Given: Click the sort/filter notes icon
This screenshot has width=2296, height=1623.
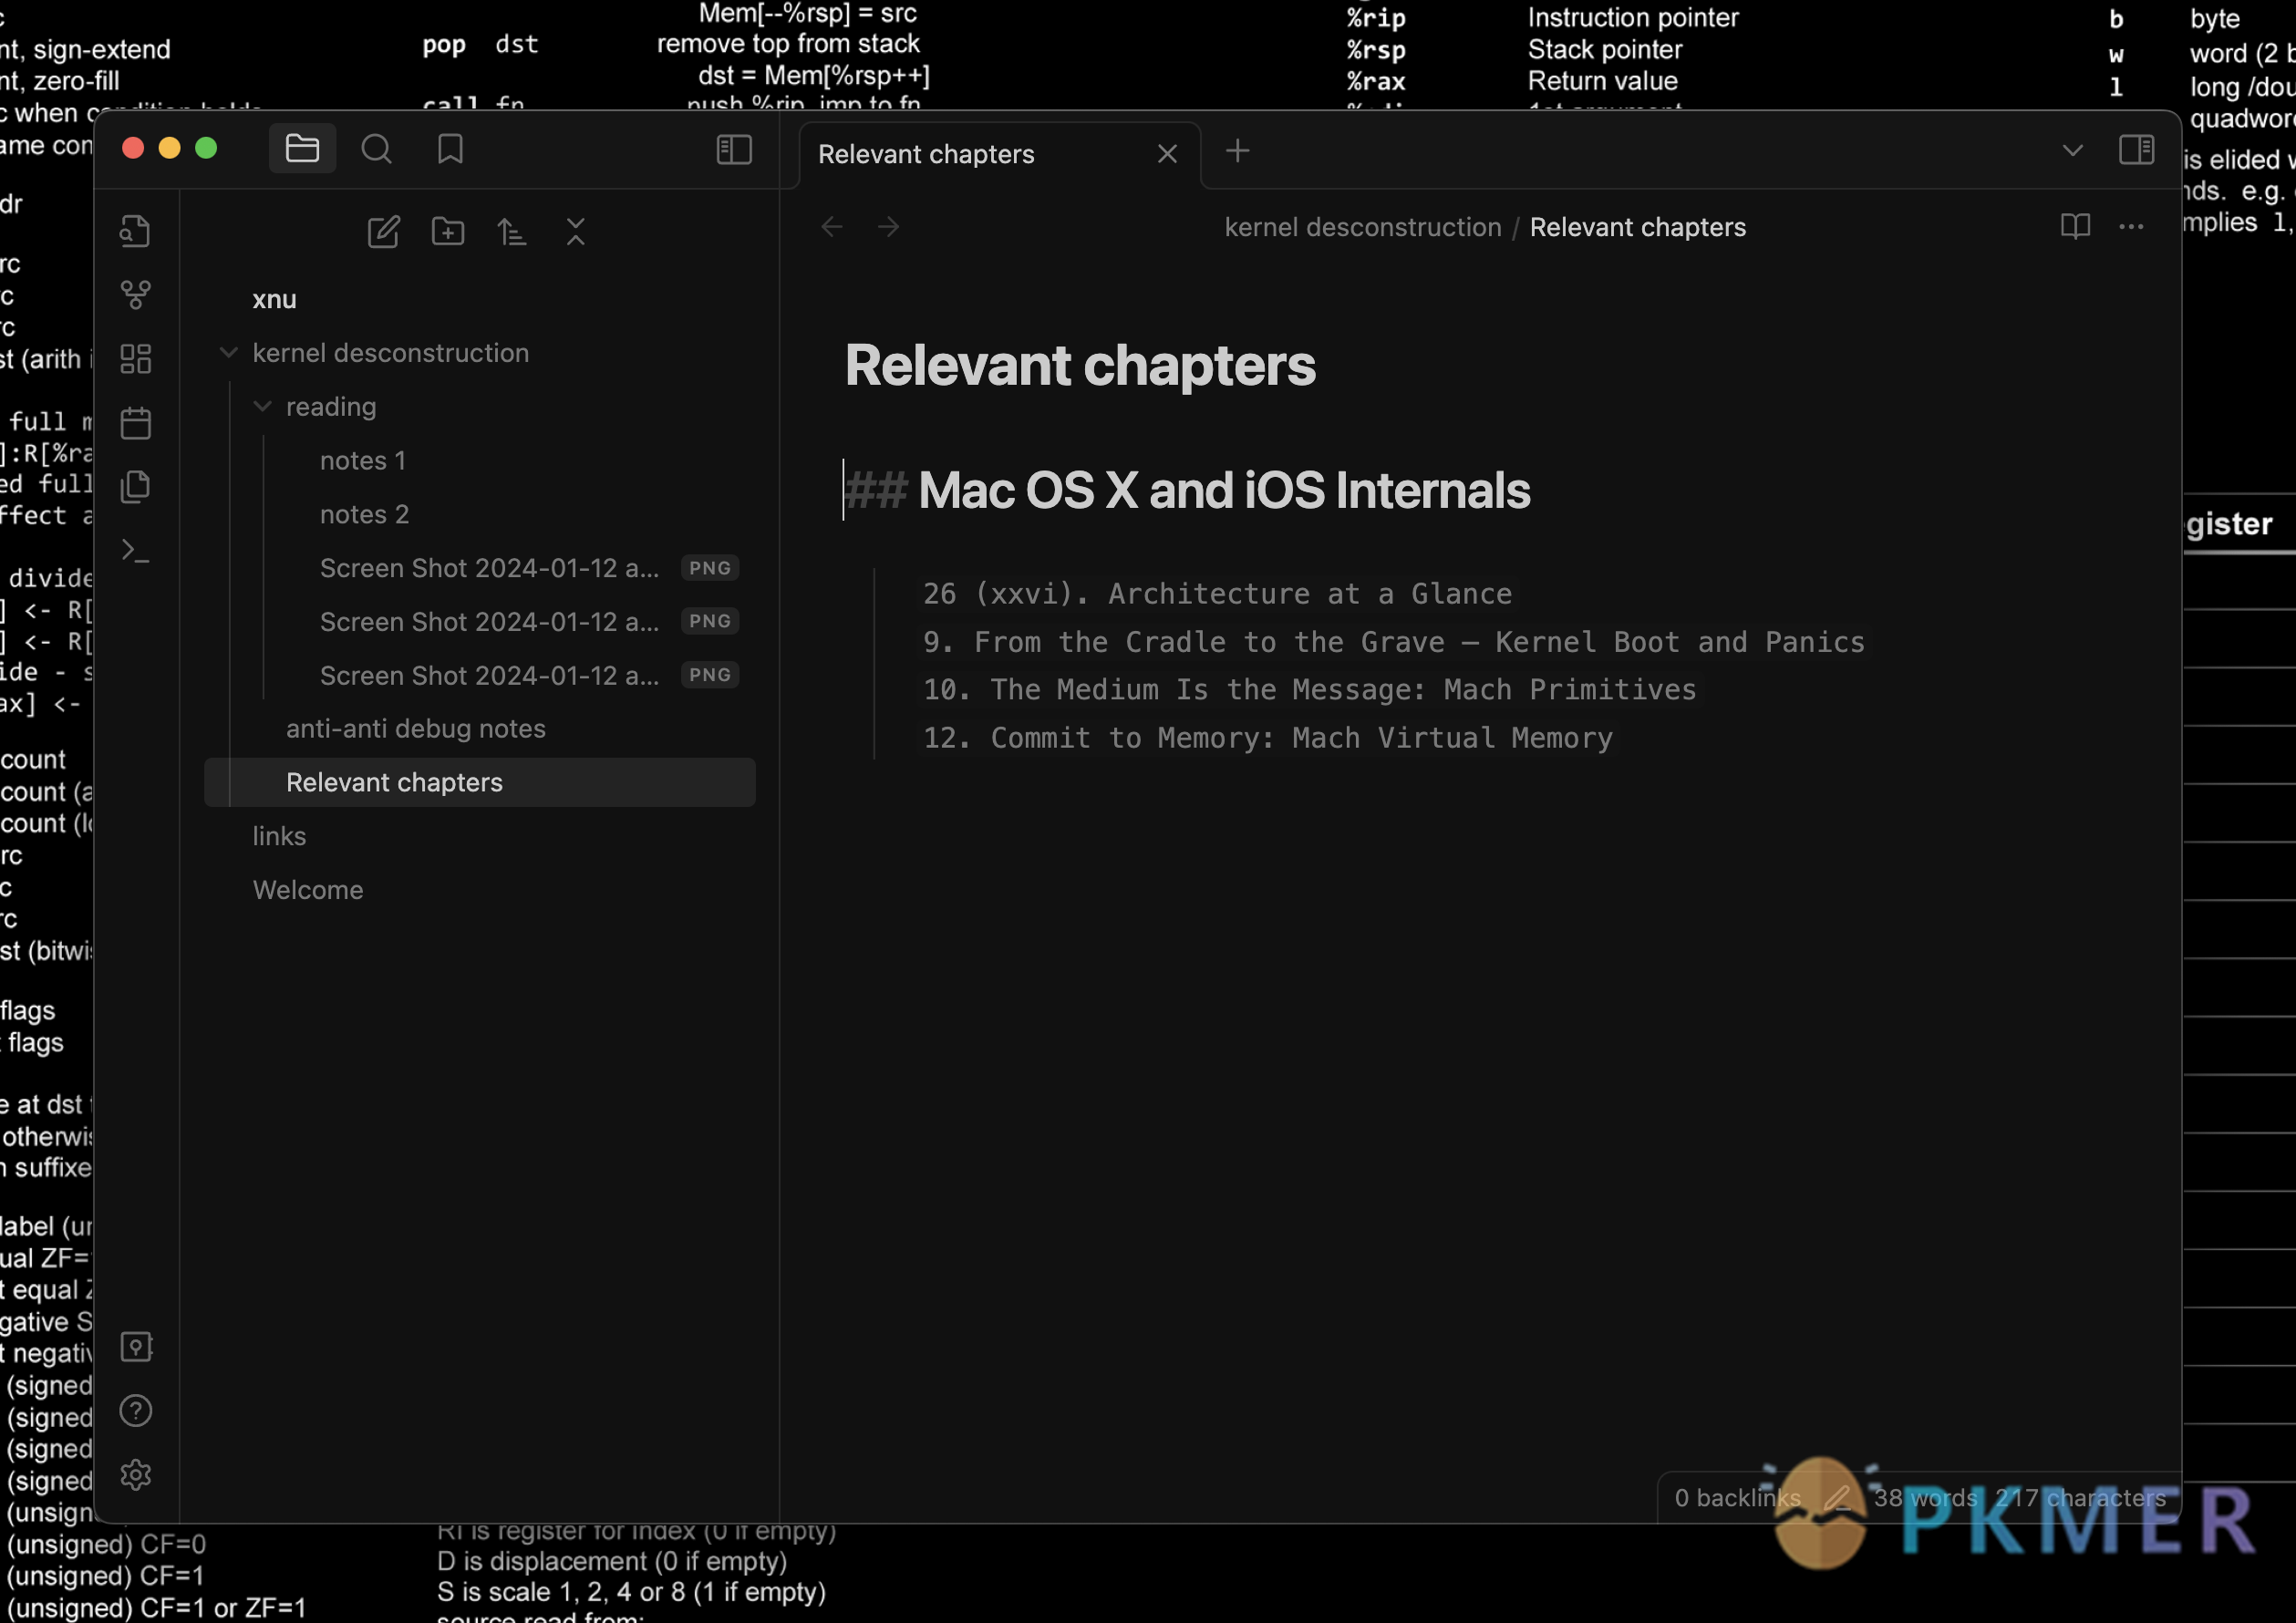Looking at the screenshot, I should click(x=513, y=232).
